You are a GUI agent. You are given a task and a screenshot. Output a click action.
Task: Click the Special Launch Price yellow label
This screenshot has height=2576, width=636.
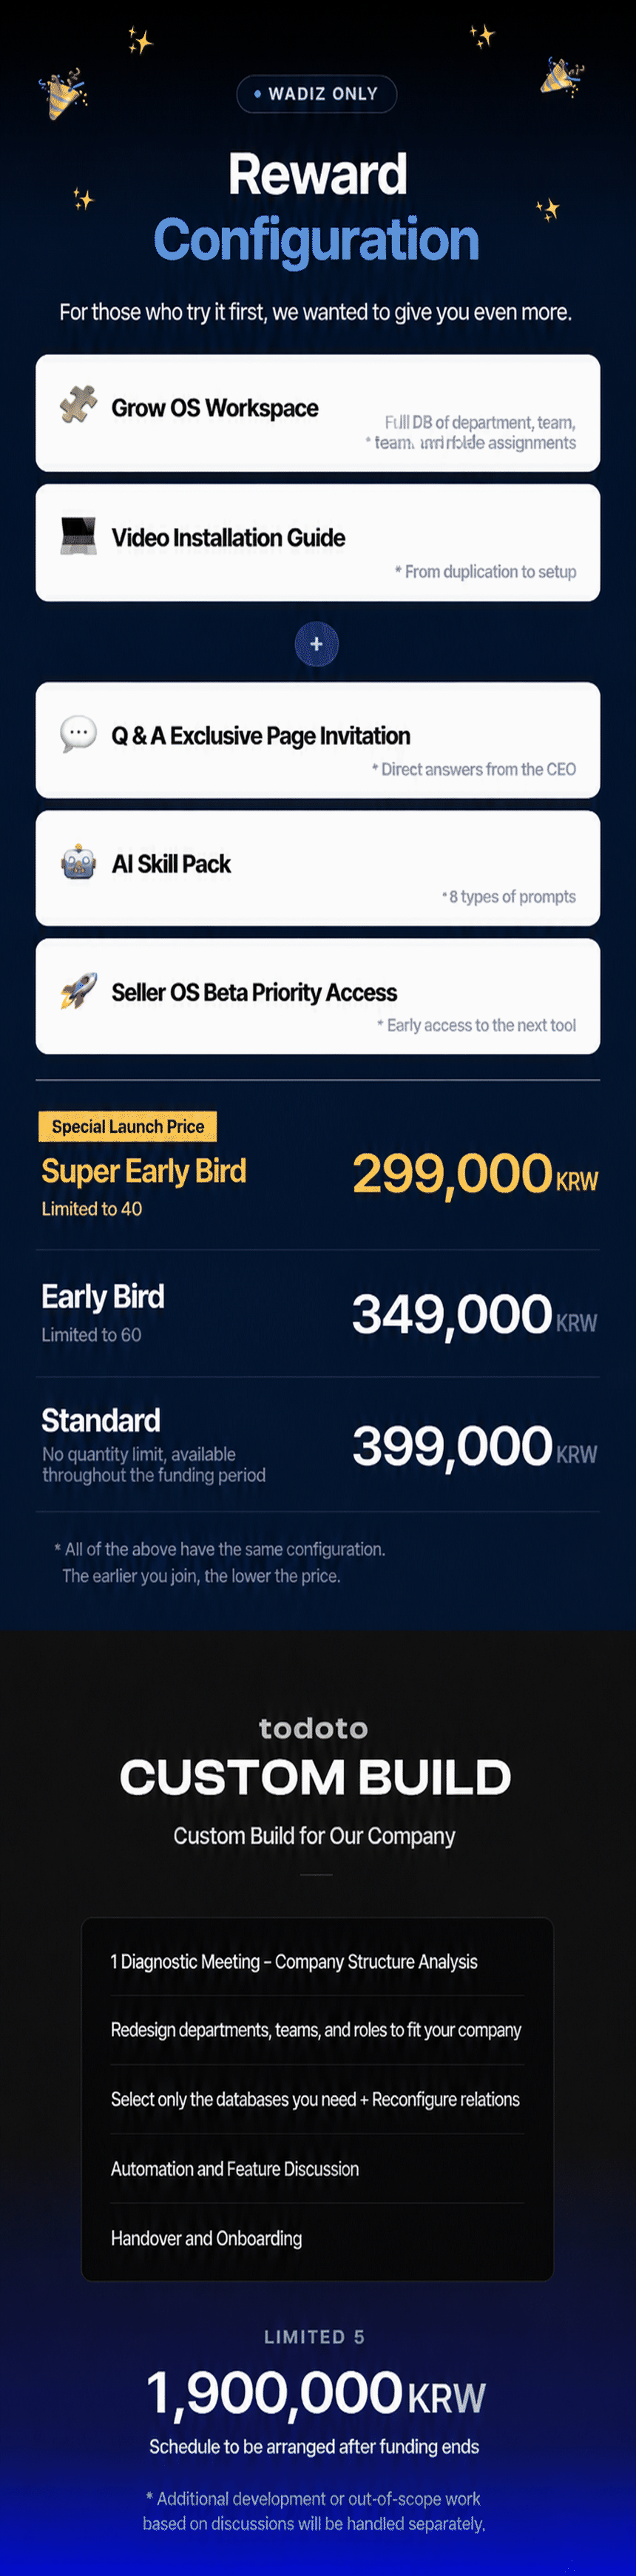coord(128,1126)
